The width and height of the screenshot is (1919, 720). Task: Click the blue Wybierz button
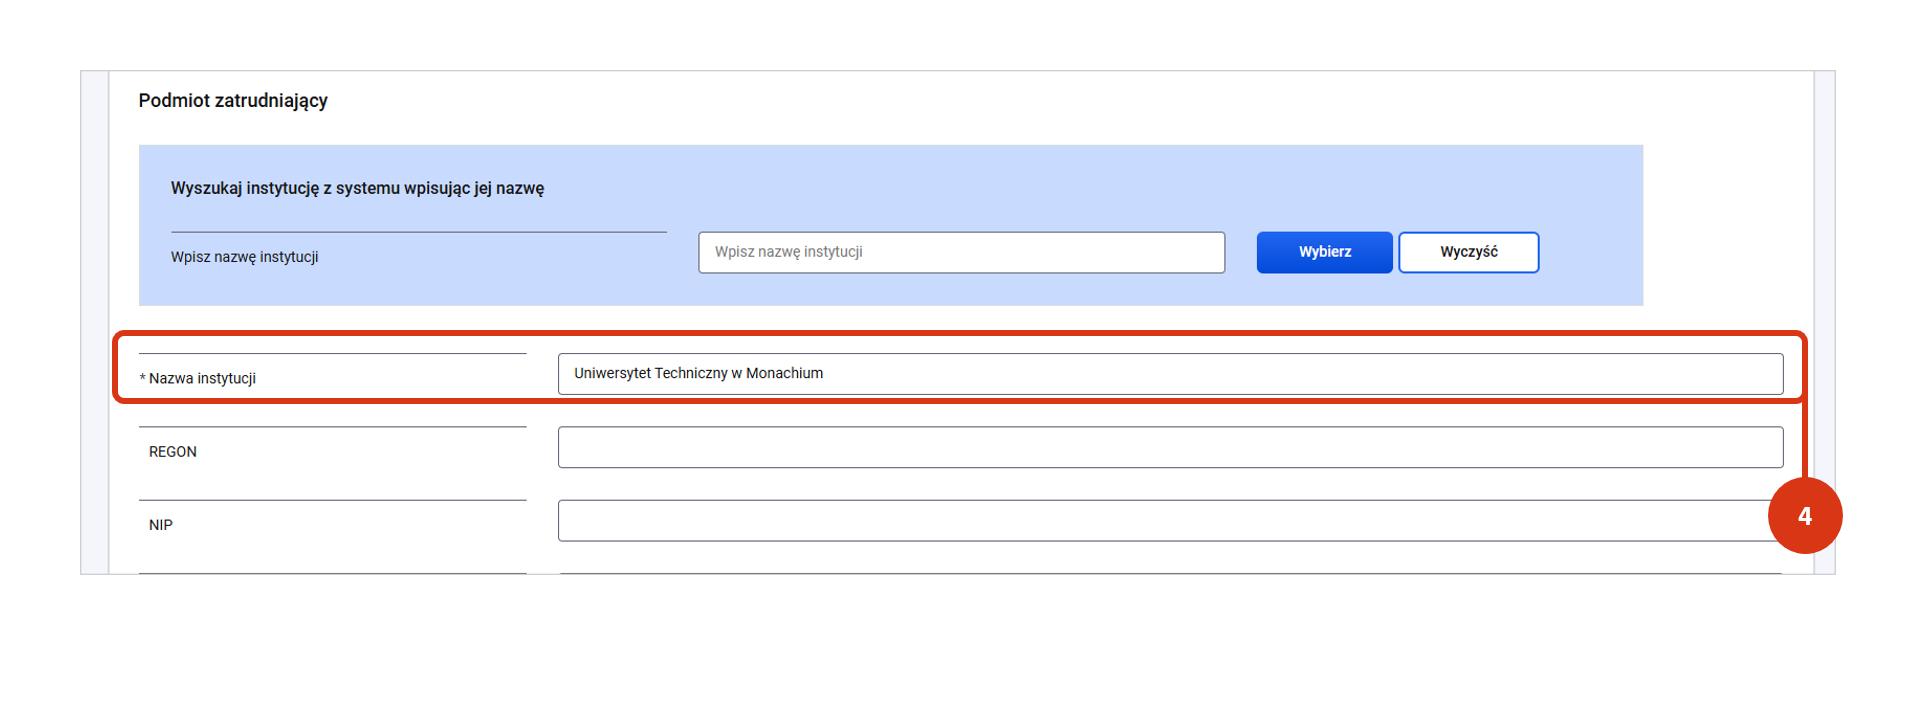[x=1323, y=252]
